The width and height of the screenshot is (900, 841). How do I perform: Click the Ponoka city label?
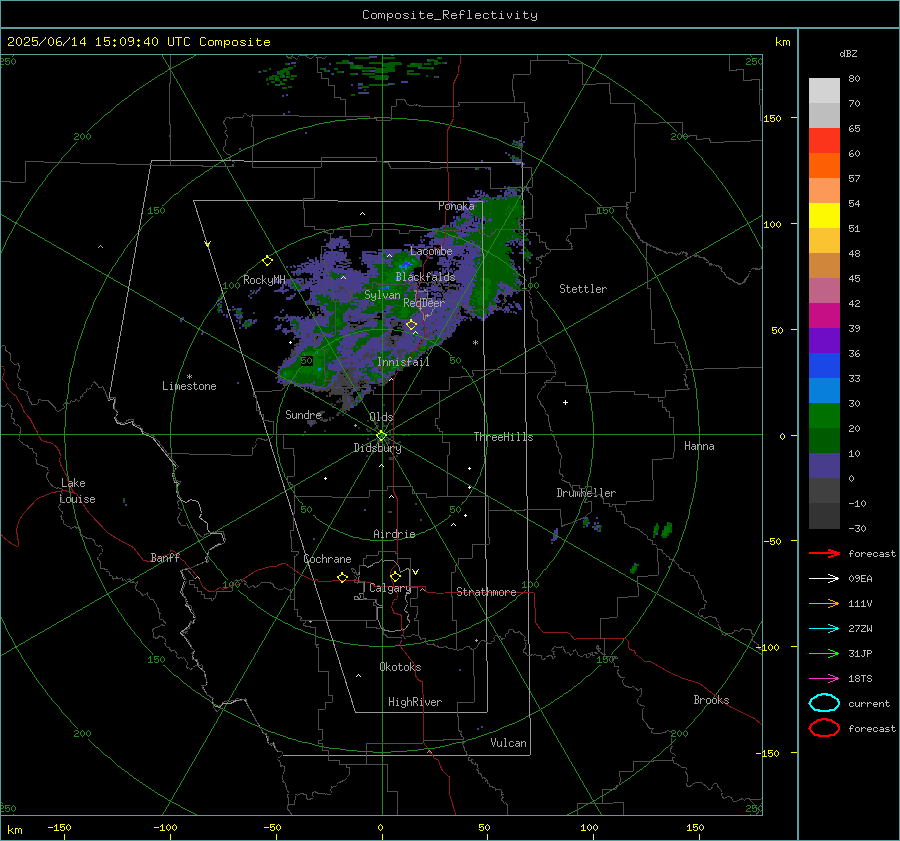[x=456, y=206]
